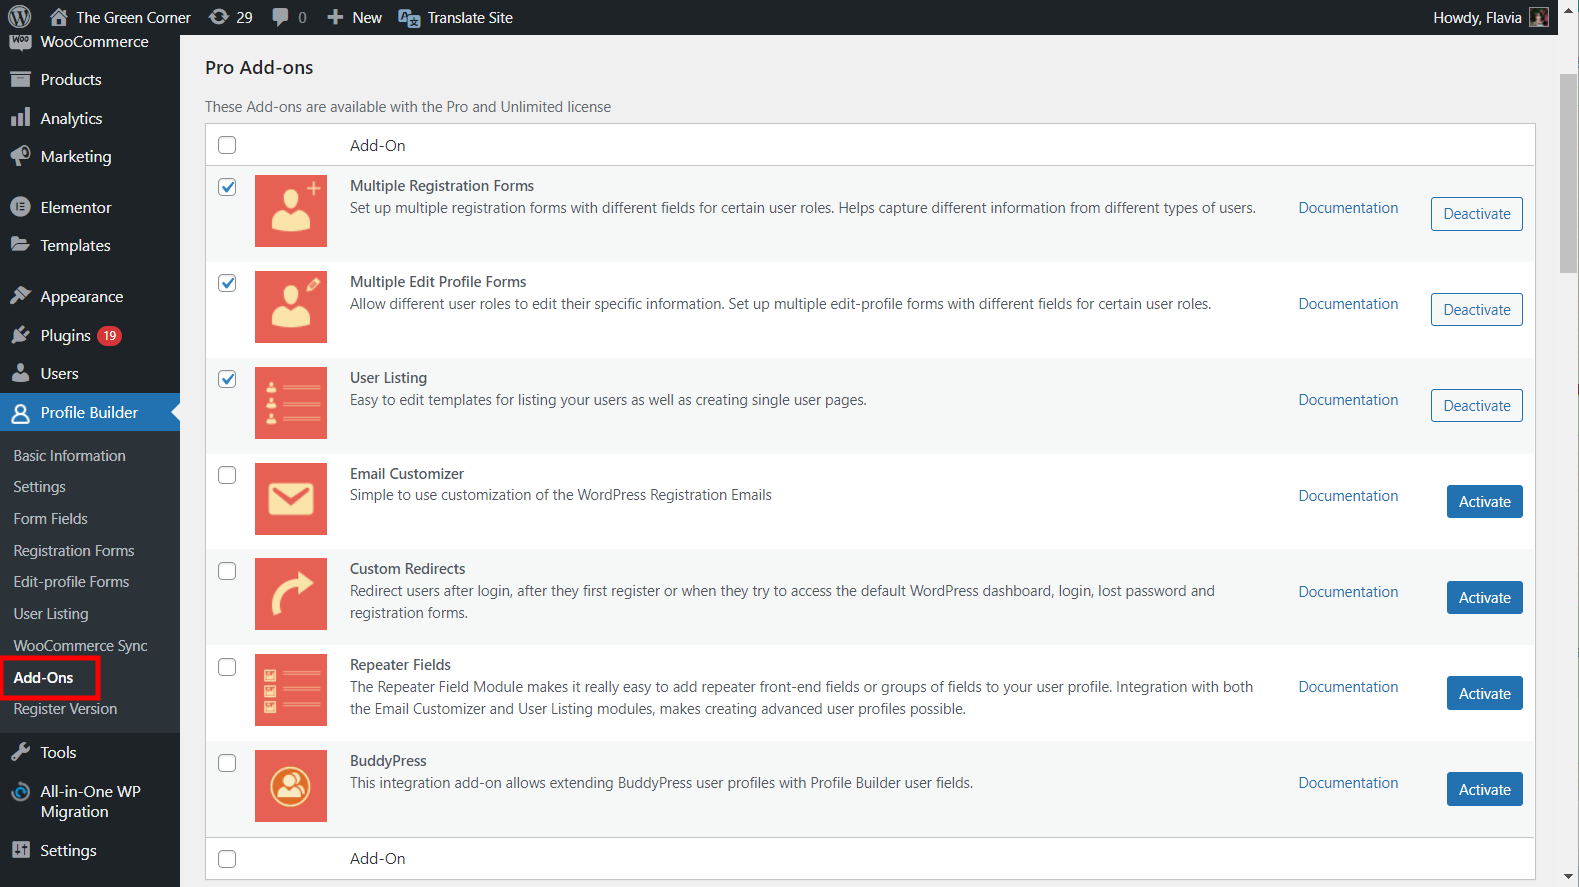
Task: Open Documentation link for Repeater Fields
Action: (x=1348, y=687)
